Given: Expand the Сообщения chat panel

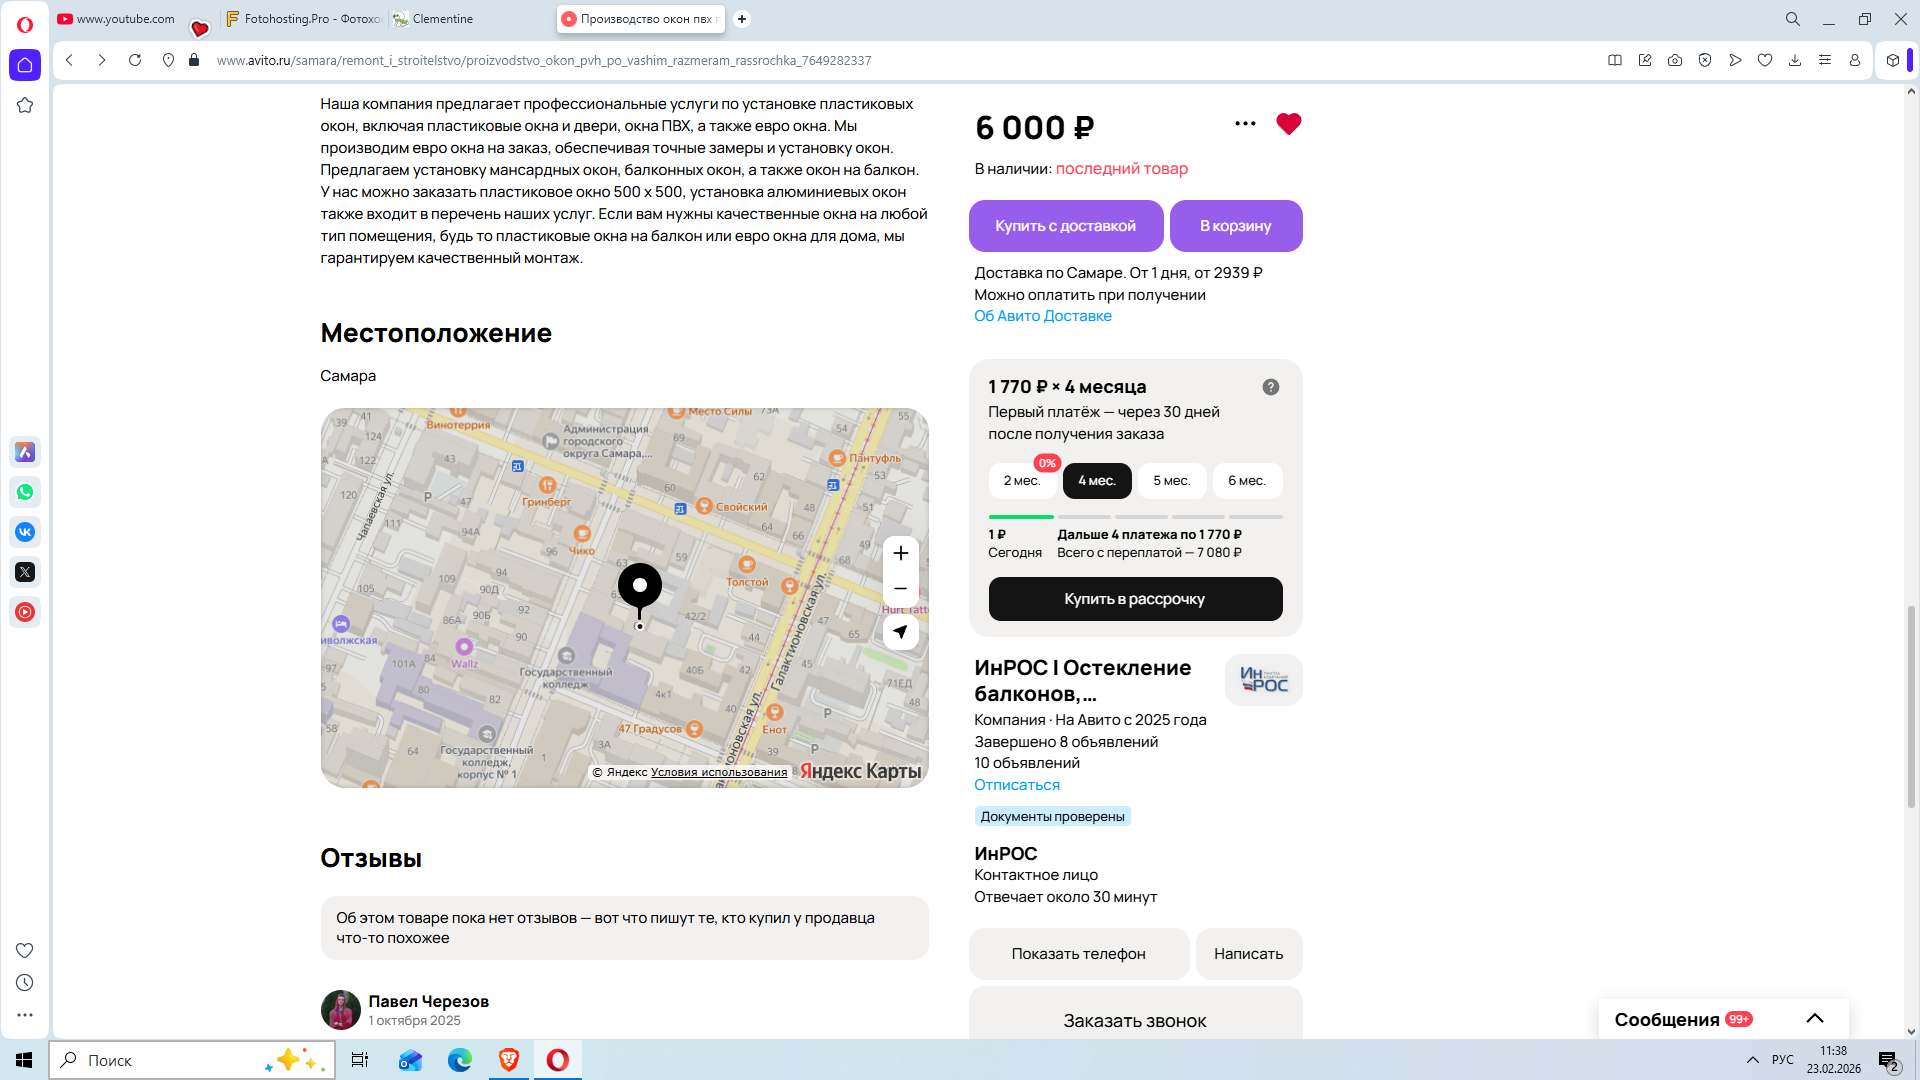Looking at the screenshot, I should [1814, 1019].
